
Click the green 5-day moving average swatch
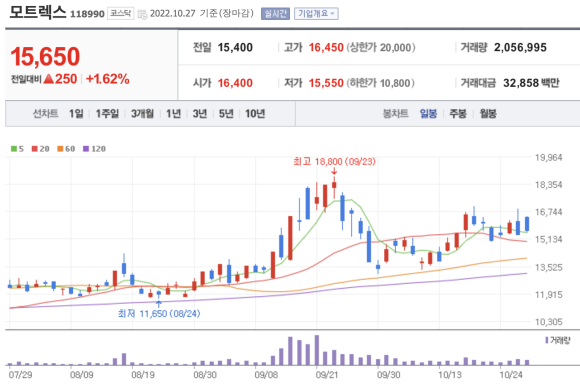(x=14, y=149)
